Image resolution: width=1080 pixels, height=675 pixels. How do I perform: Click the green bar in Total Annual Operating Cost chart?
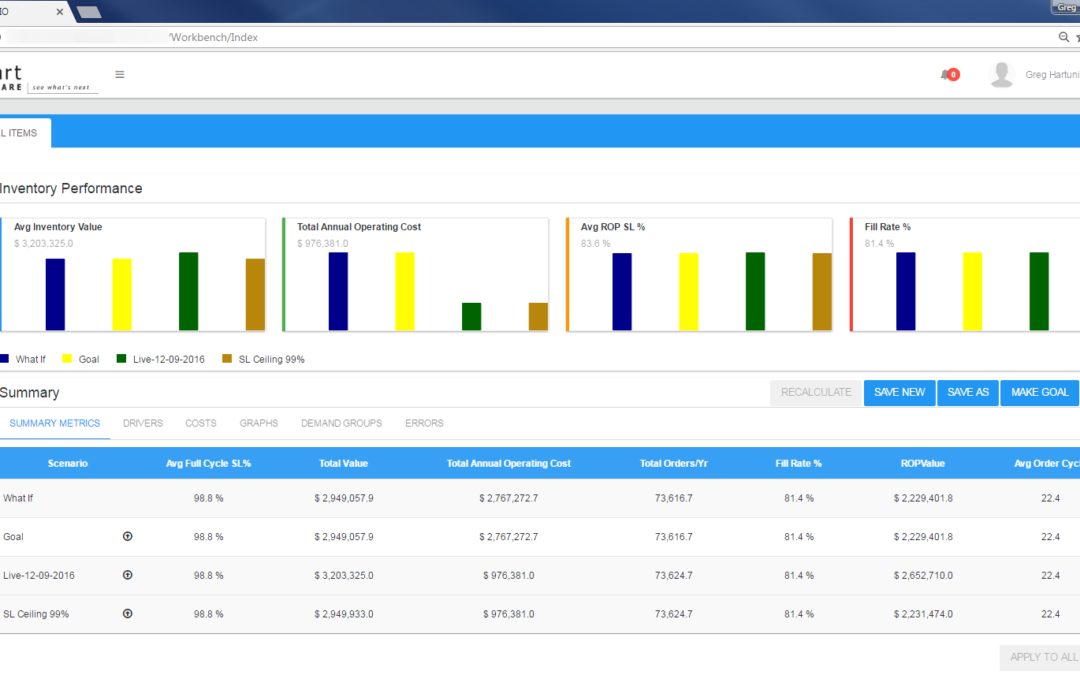(471, 316)
